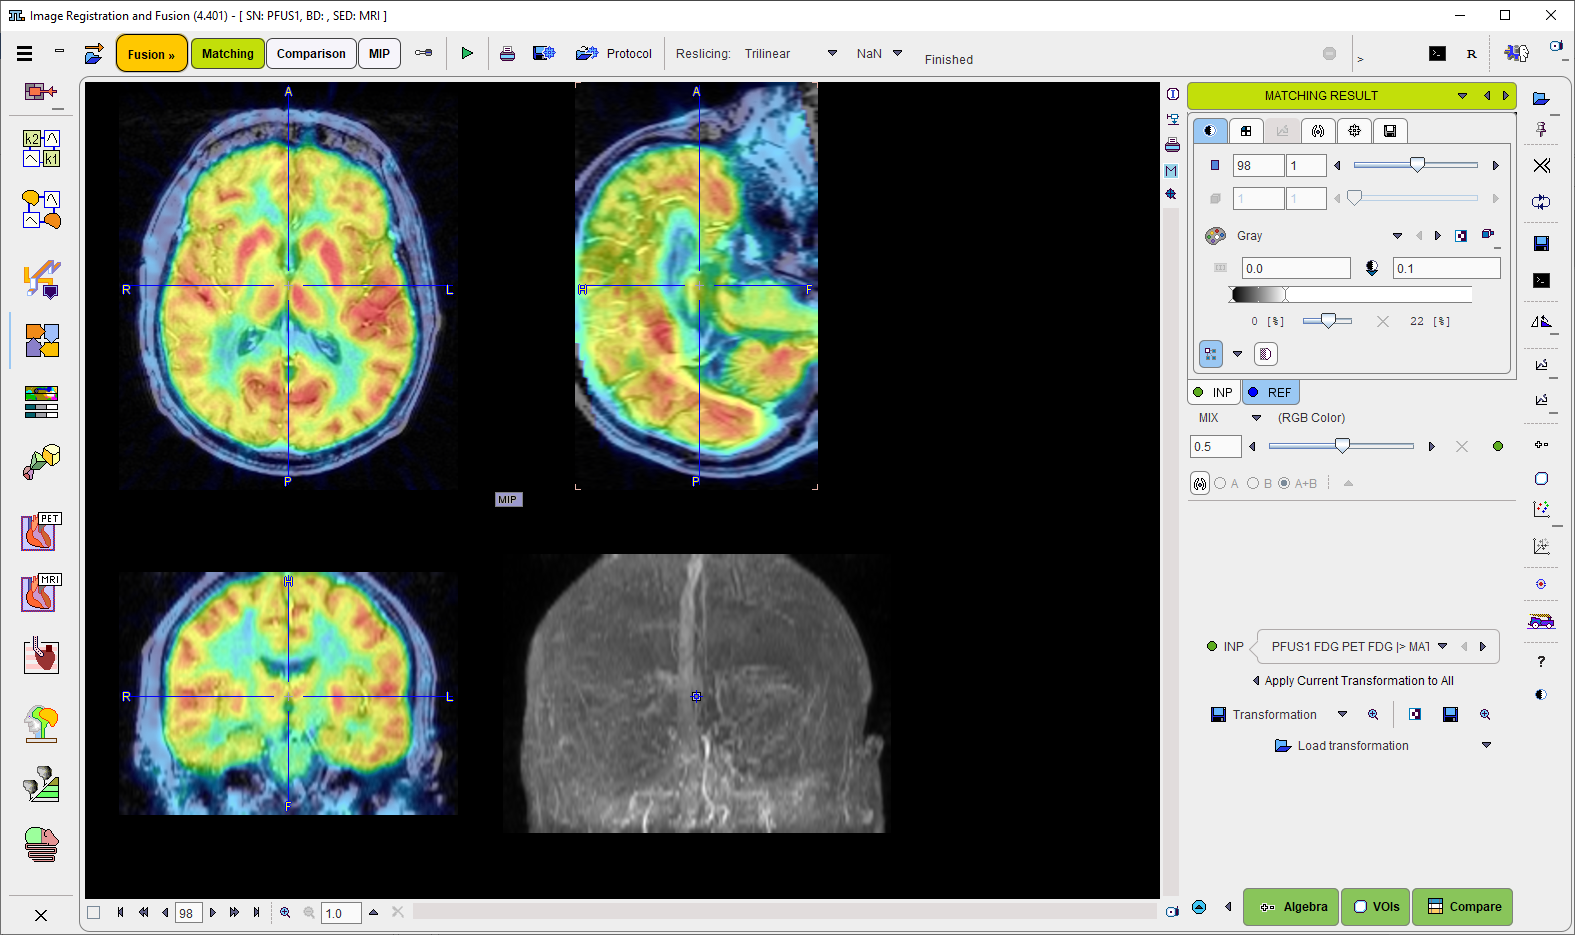1575x935 pixels.
Task: Click the Compare button
Action: 1463,907
